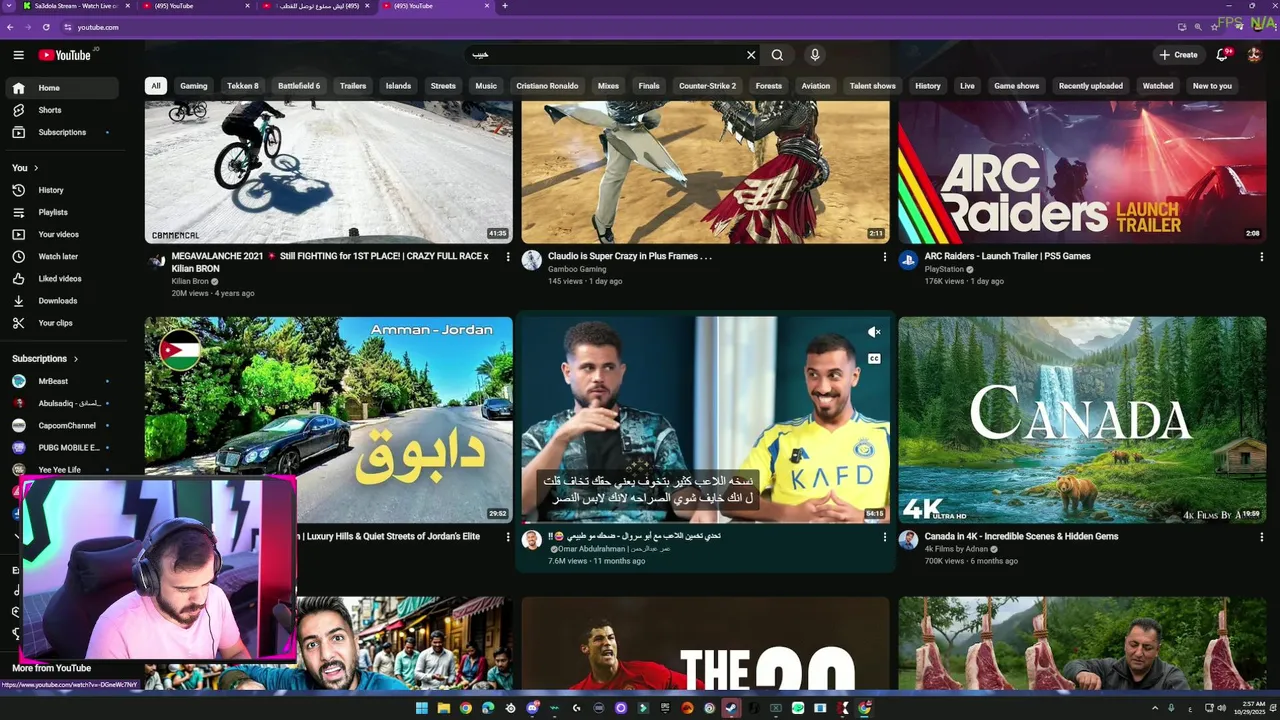Open the notifications bell
The width and height of the screenshot is (1280, 720).
(x=1222, y=55)
